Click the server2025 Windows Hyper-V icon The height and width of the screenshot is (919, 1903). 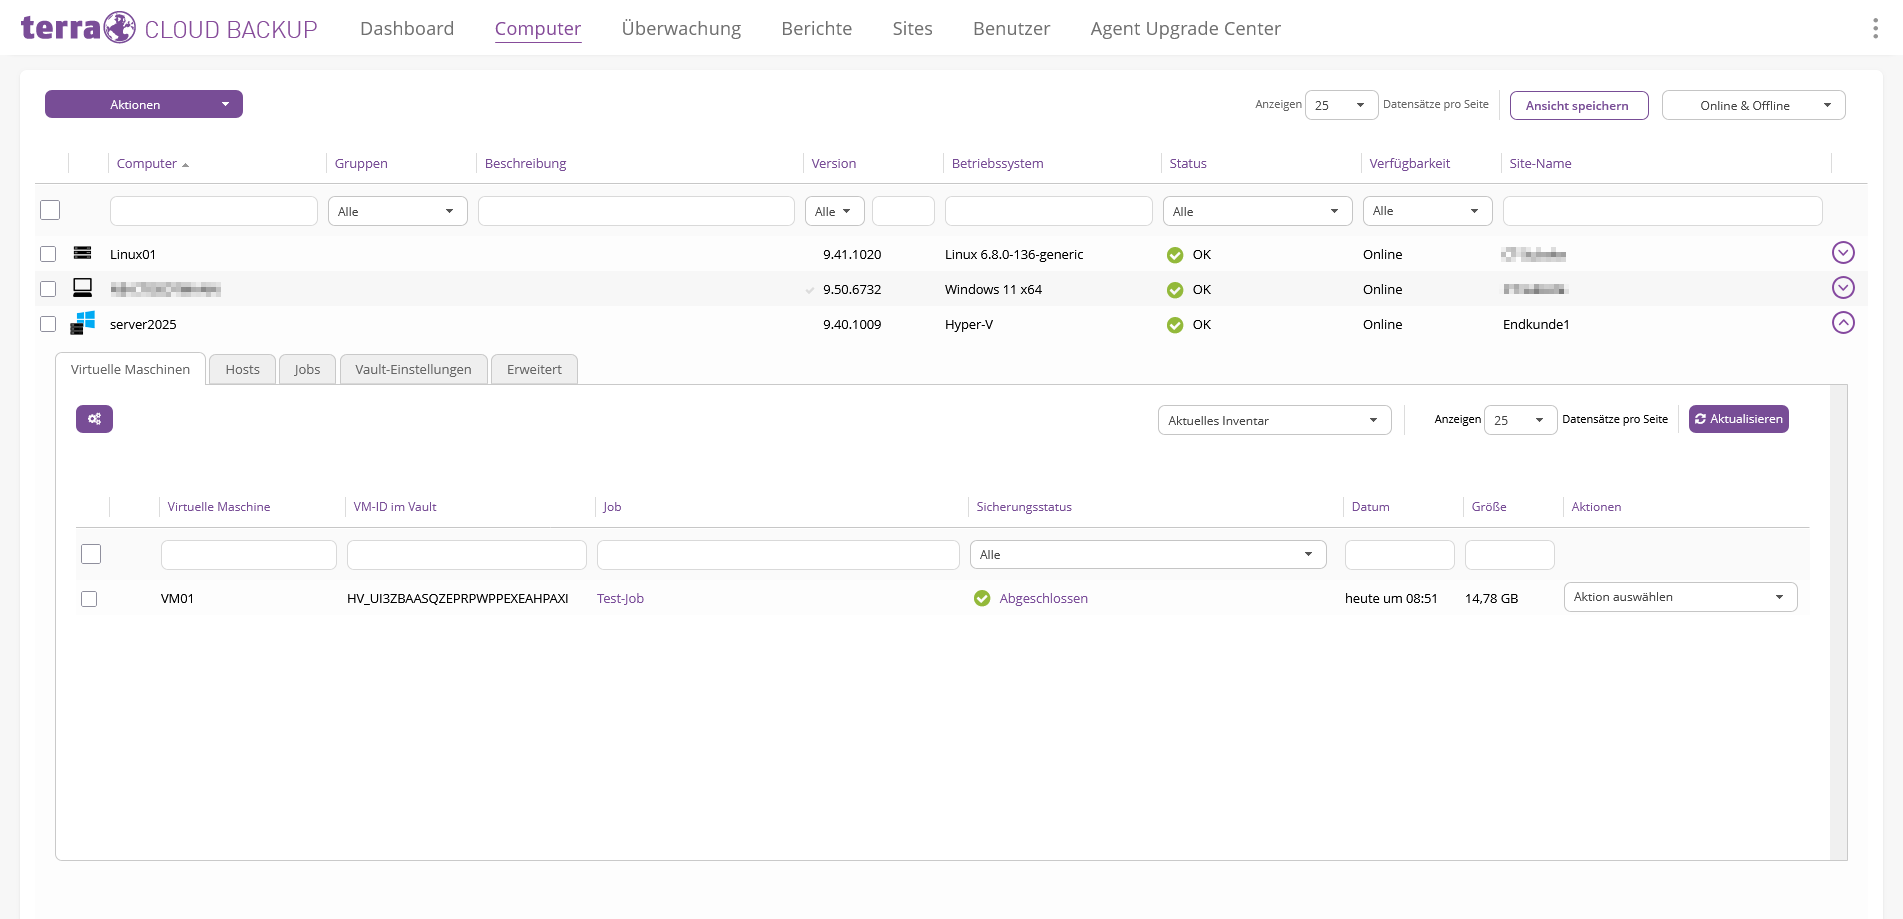coord(83,323)
